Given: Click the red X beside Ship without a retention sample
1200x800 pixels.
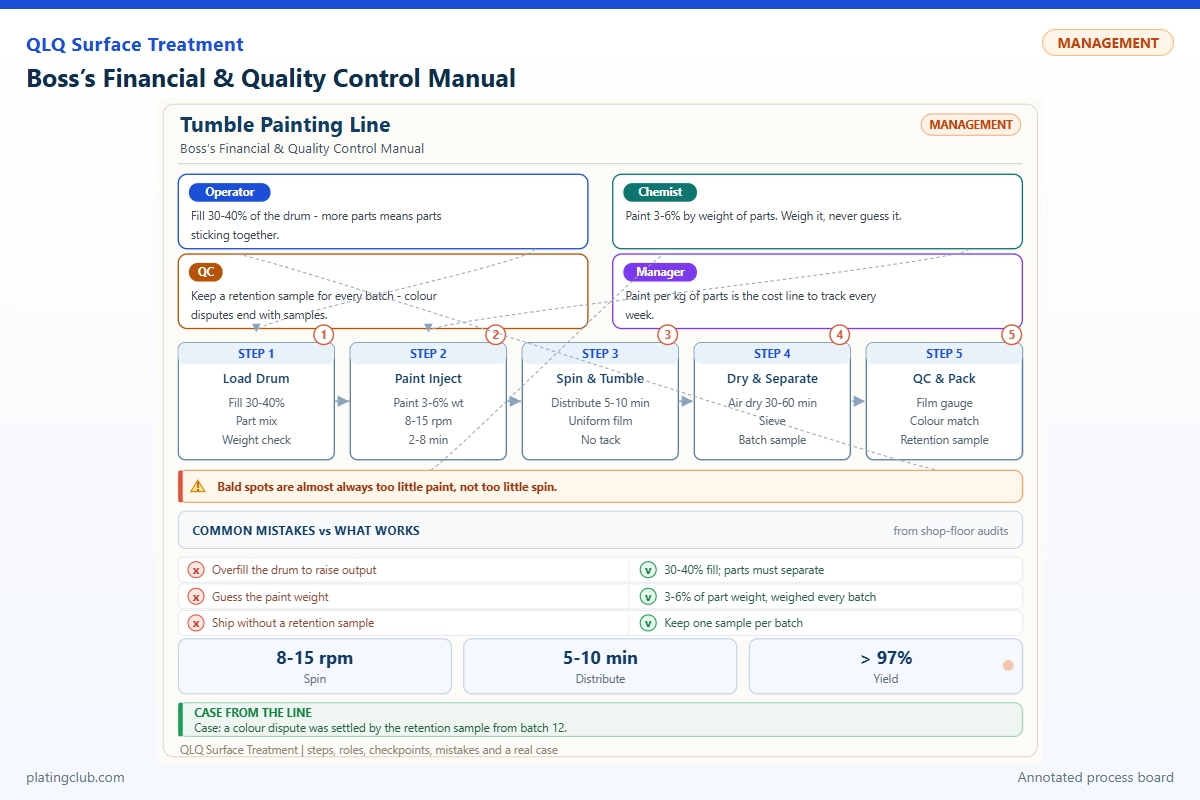Looking at the screenshot, I should click(197, 623).
